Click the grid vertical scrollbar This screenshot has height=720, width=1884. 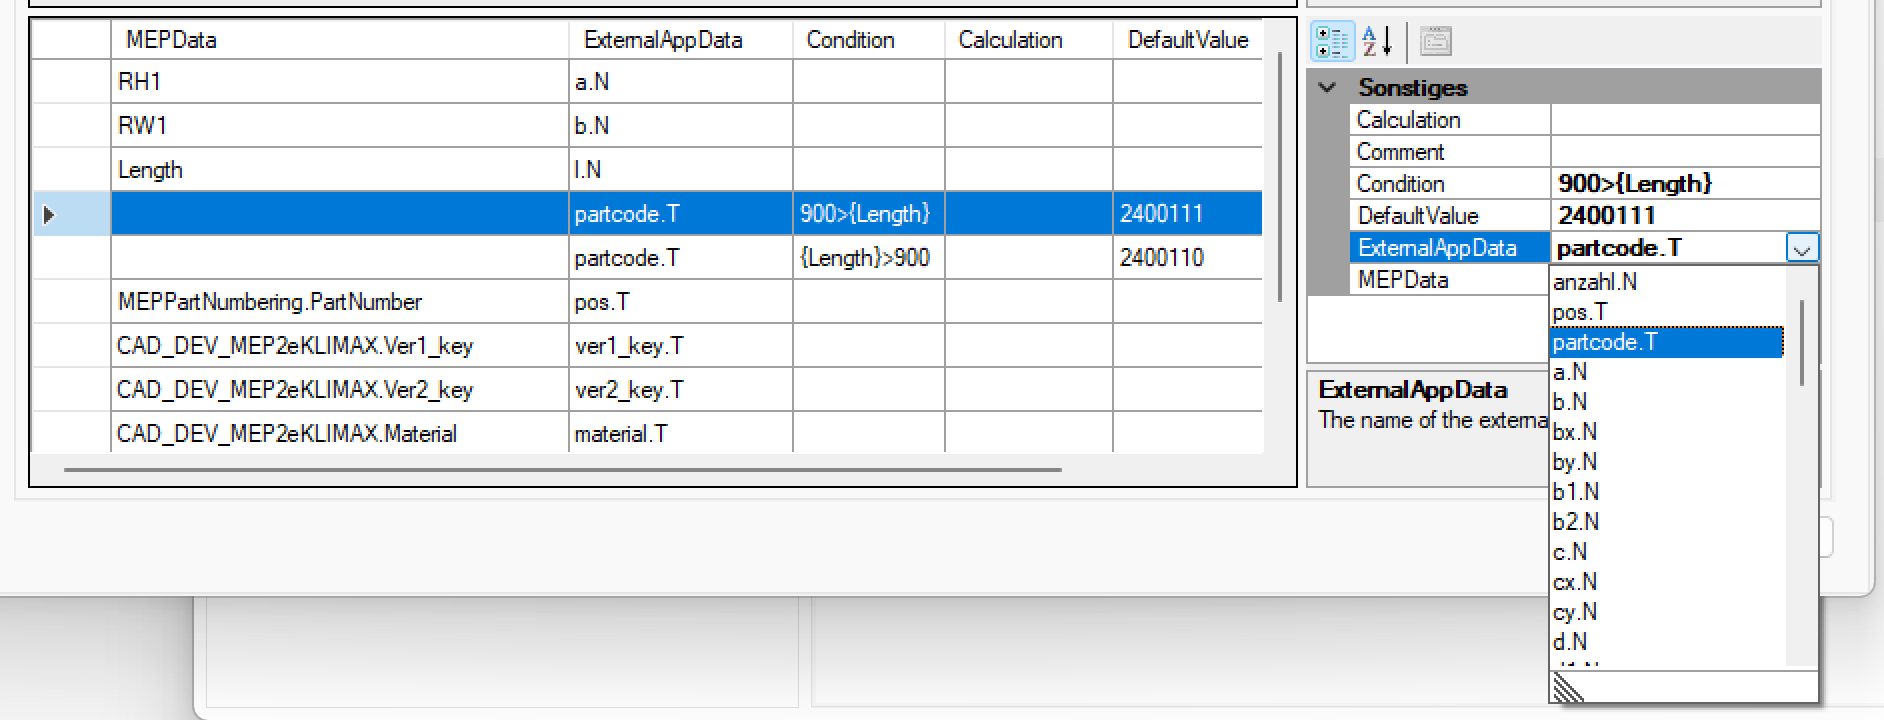[1279, 178]
